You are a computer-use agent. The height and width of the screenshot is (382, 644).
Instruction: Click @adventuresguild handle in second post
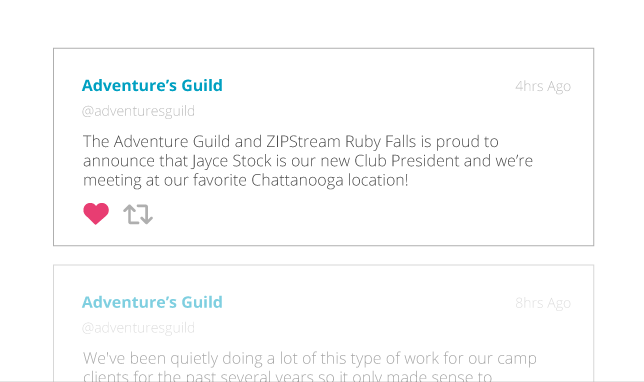[138, 328]
